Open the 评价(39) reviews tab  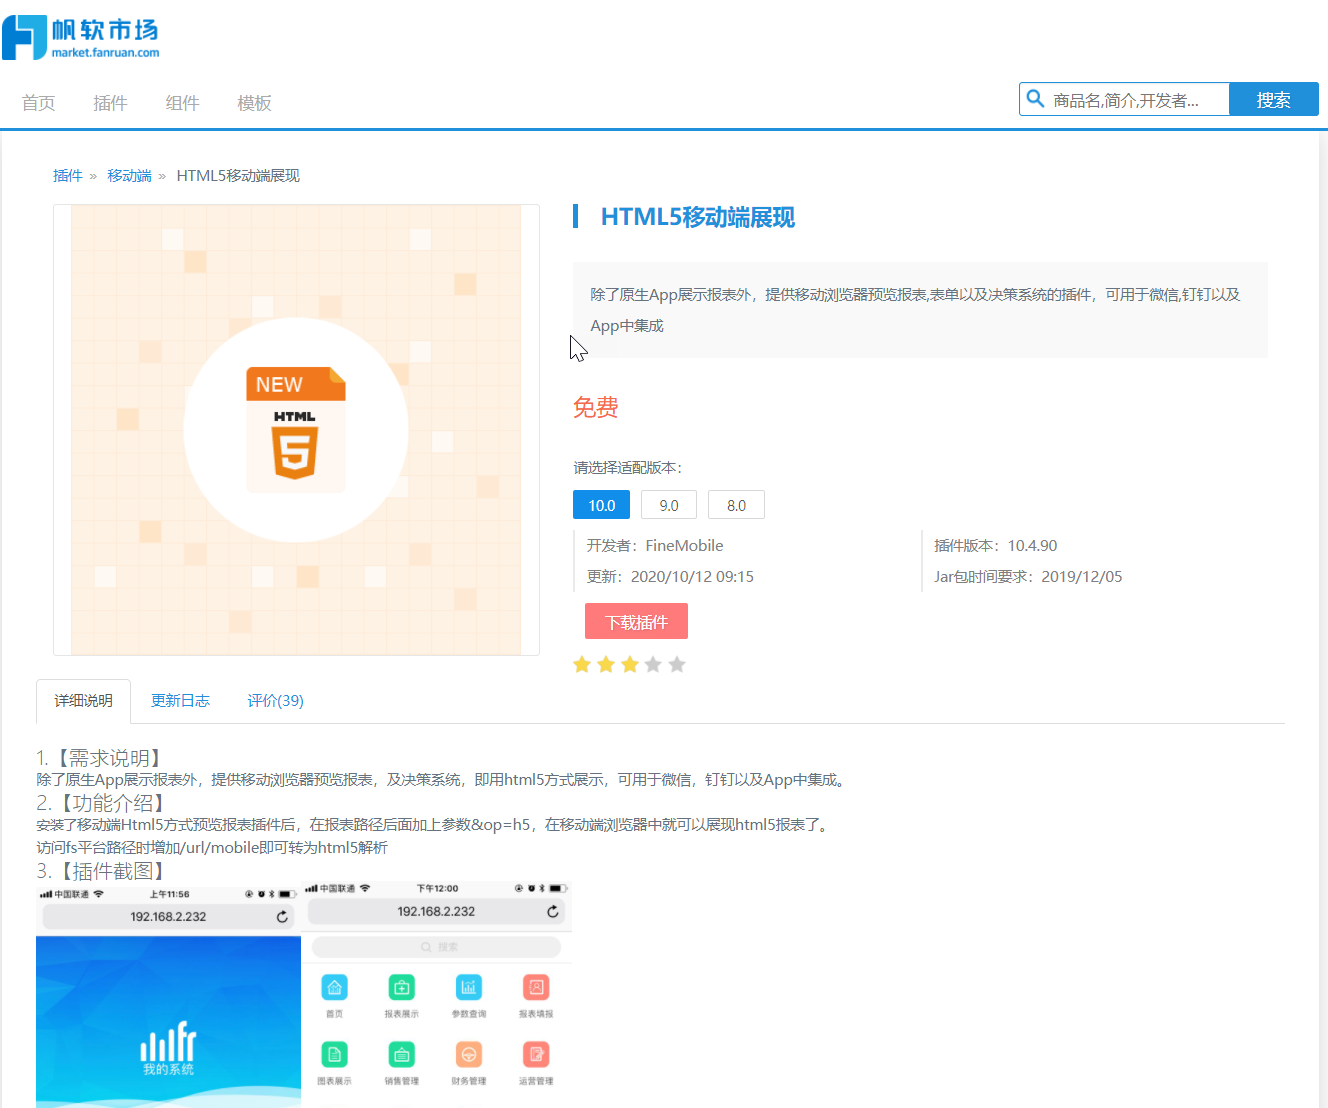pos(275,701)
